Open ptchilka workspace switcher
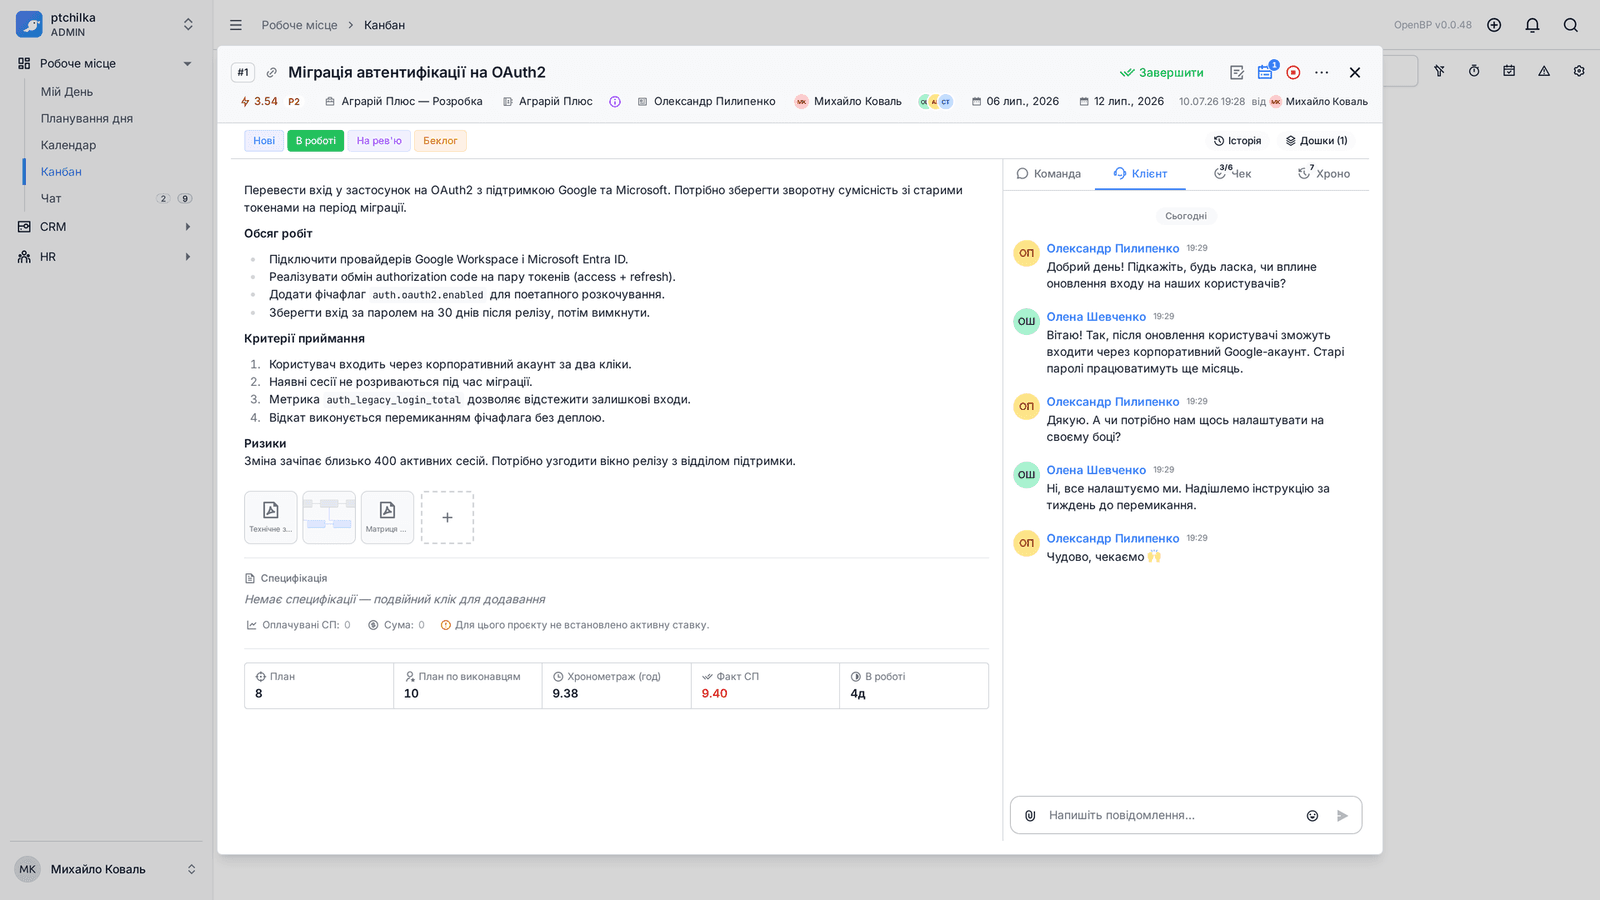 (x=106, y=25)
